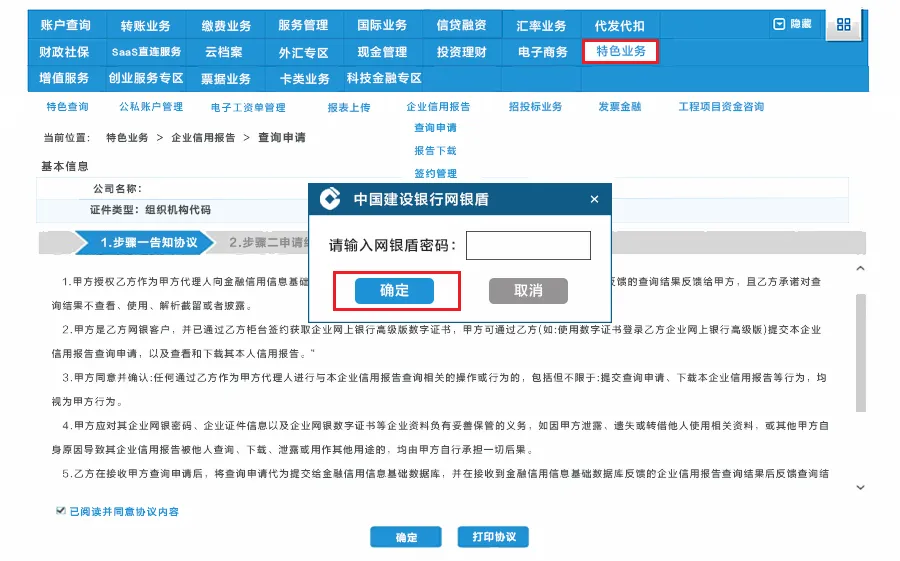Image resolution: width=900 pixels, height=561 pixels.
Task: Open the 增值服务 menu
Action: tap(64, 78)
